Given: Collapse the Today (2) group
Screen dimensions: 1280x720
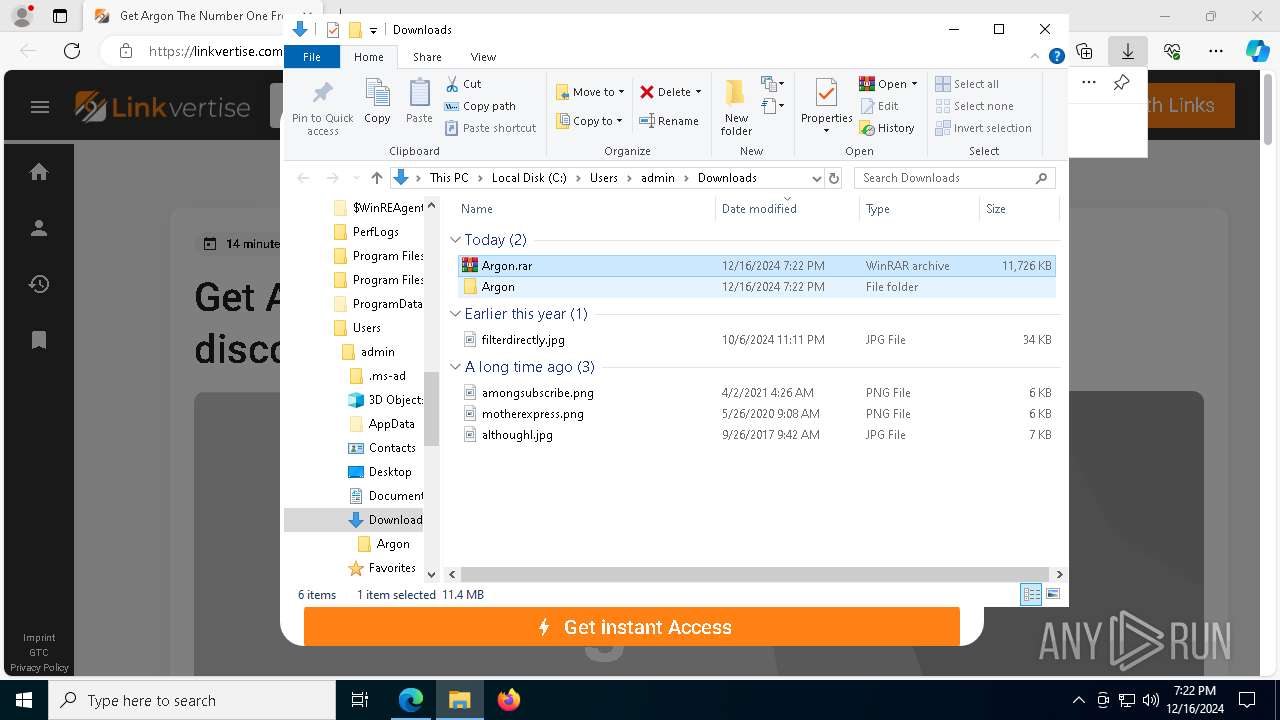Looking at the screenshot, I should coord(455,240).
